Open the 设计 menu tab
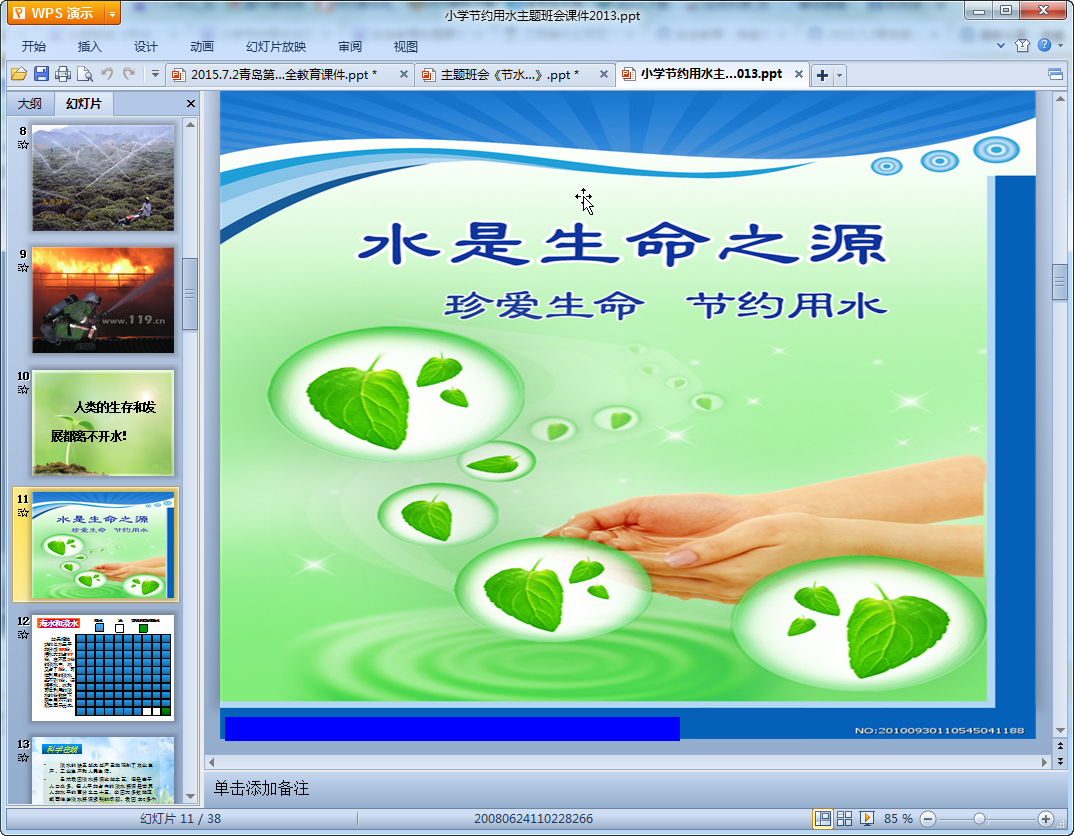 coord(146,47)
